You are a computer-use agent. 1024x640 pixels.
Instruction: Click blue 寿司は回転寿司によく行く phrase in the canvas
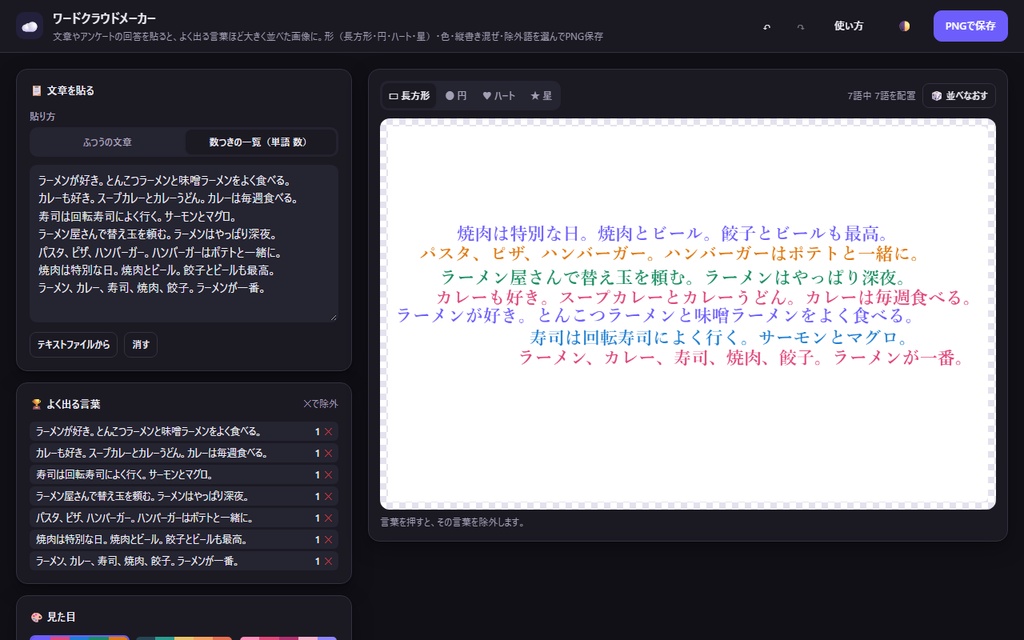click(719, 338)
